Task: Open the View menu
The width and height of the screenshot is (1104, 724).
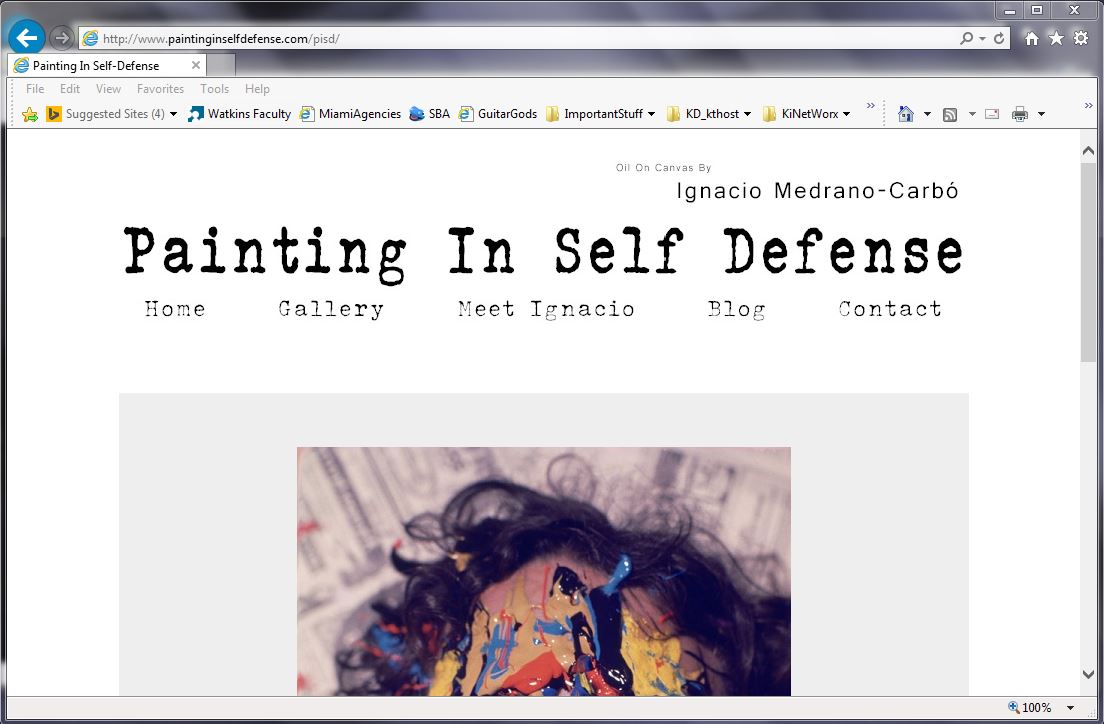Action: tap(108, 89)
